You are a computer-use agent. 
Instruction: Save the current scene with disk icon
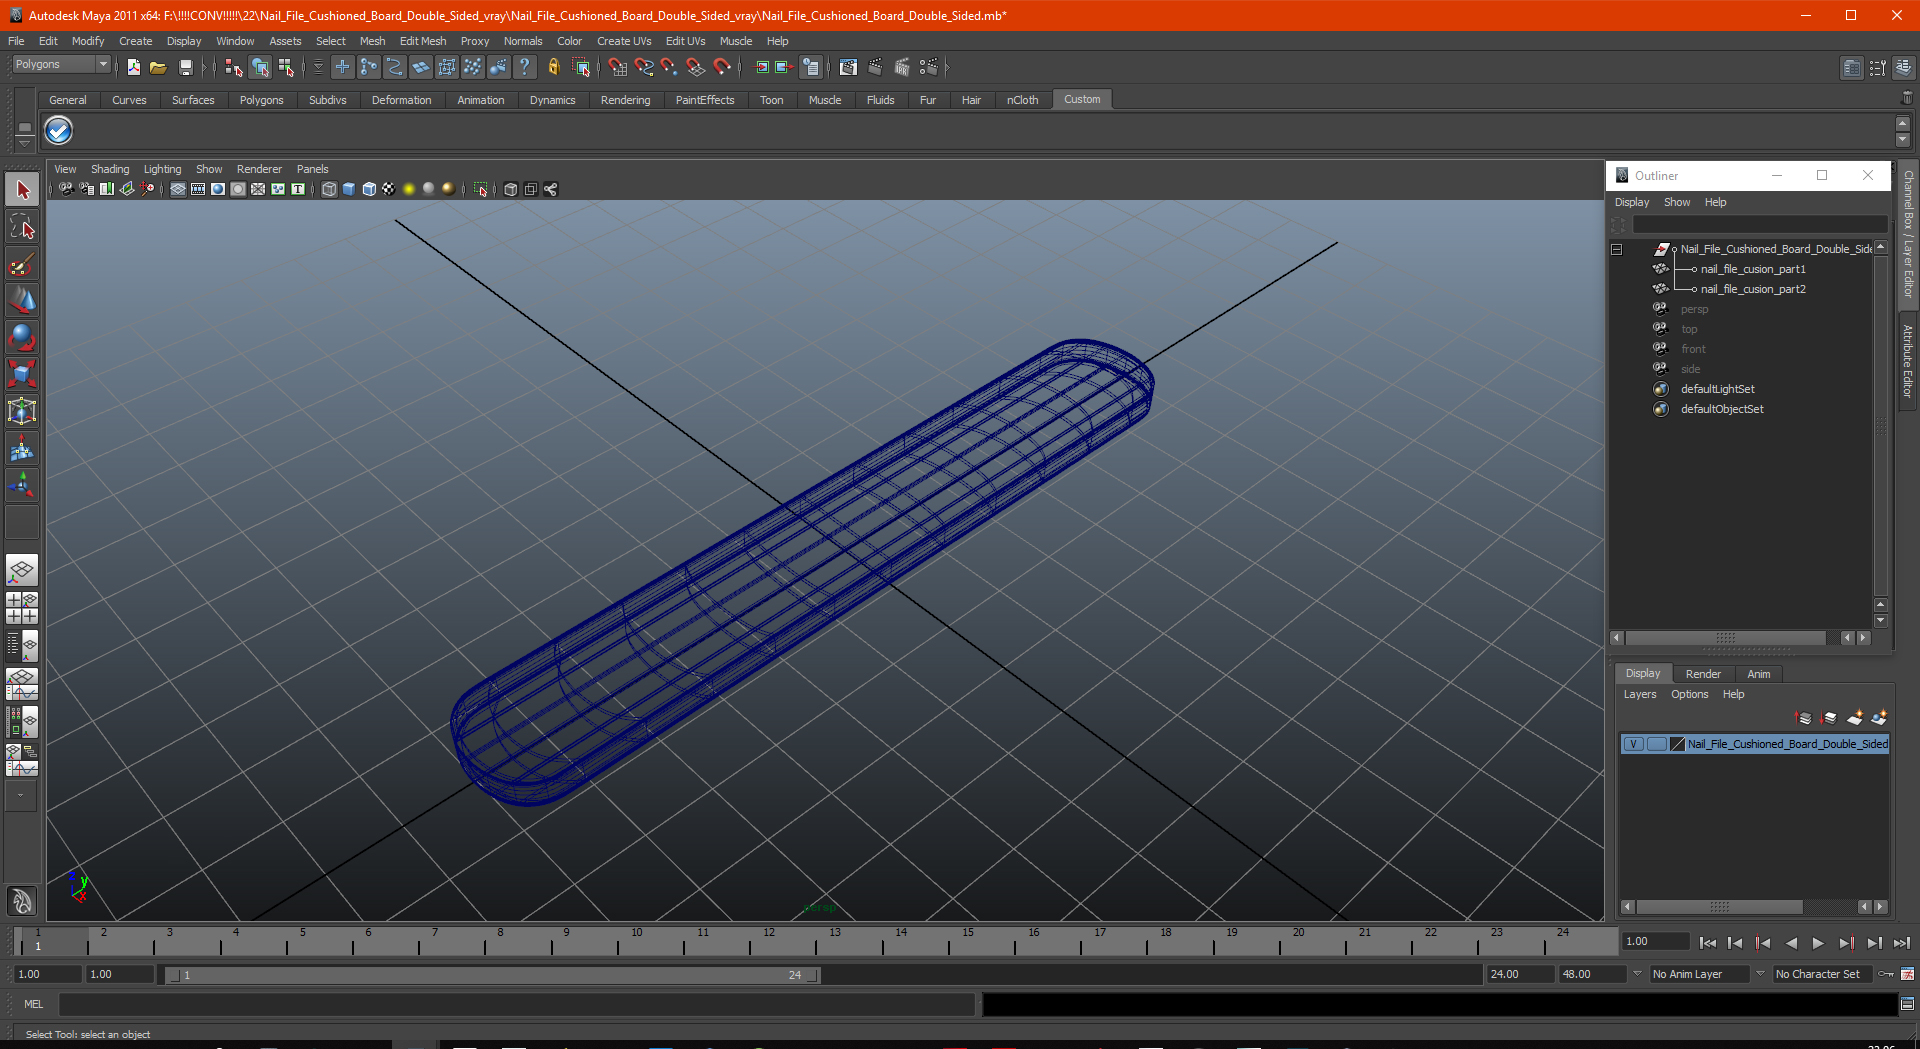click(x=185, y=67)
